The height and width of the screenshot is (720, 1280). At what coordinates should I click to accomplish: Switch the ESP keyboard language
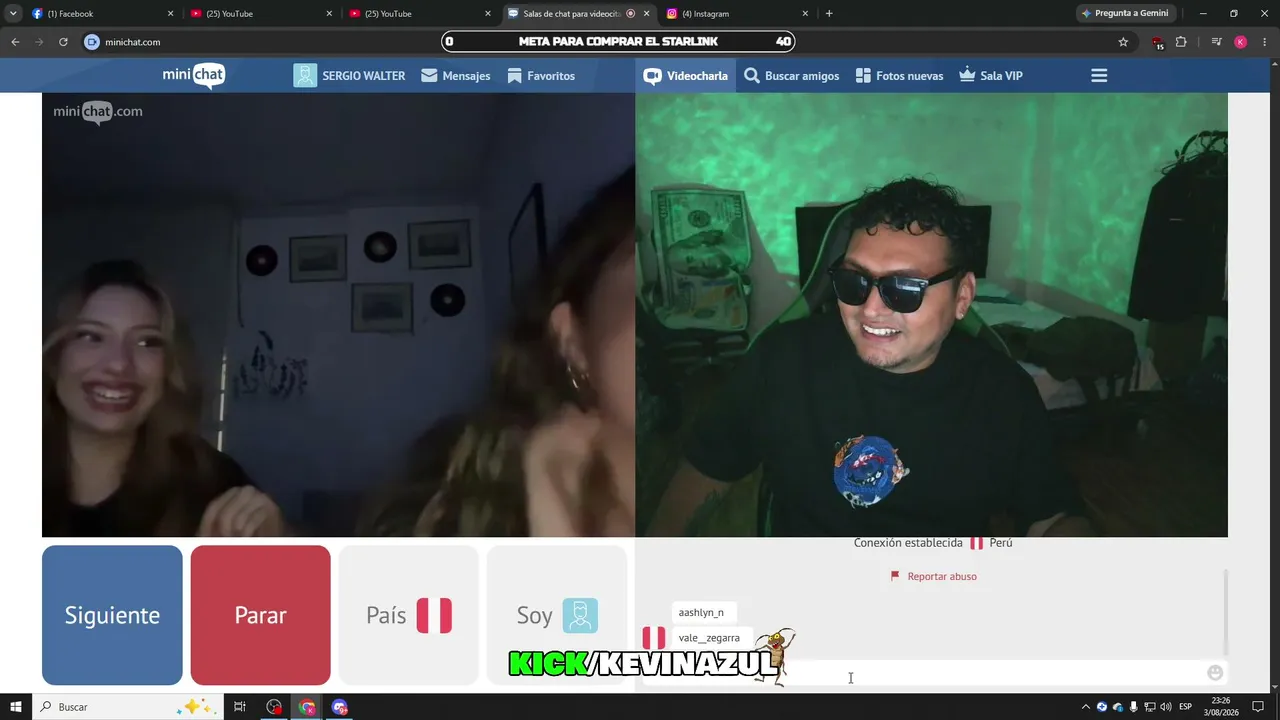pos(1186,707)
